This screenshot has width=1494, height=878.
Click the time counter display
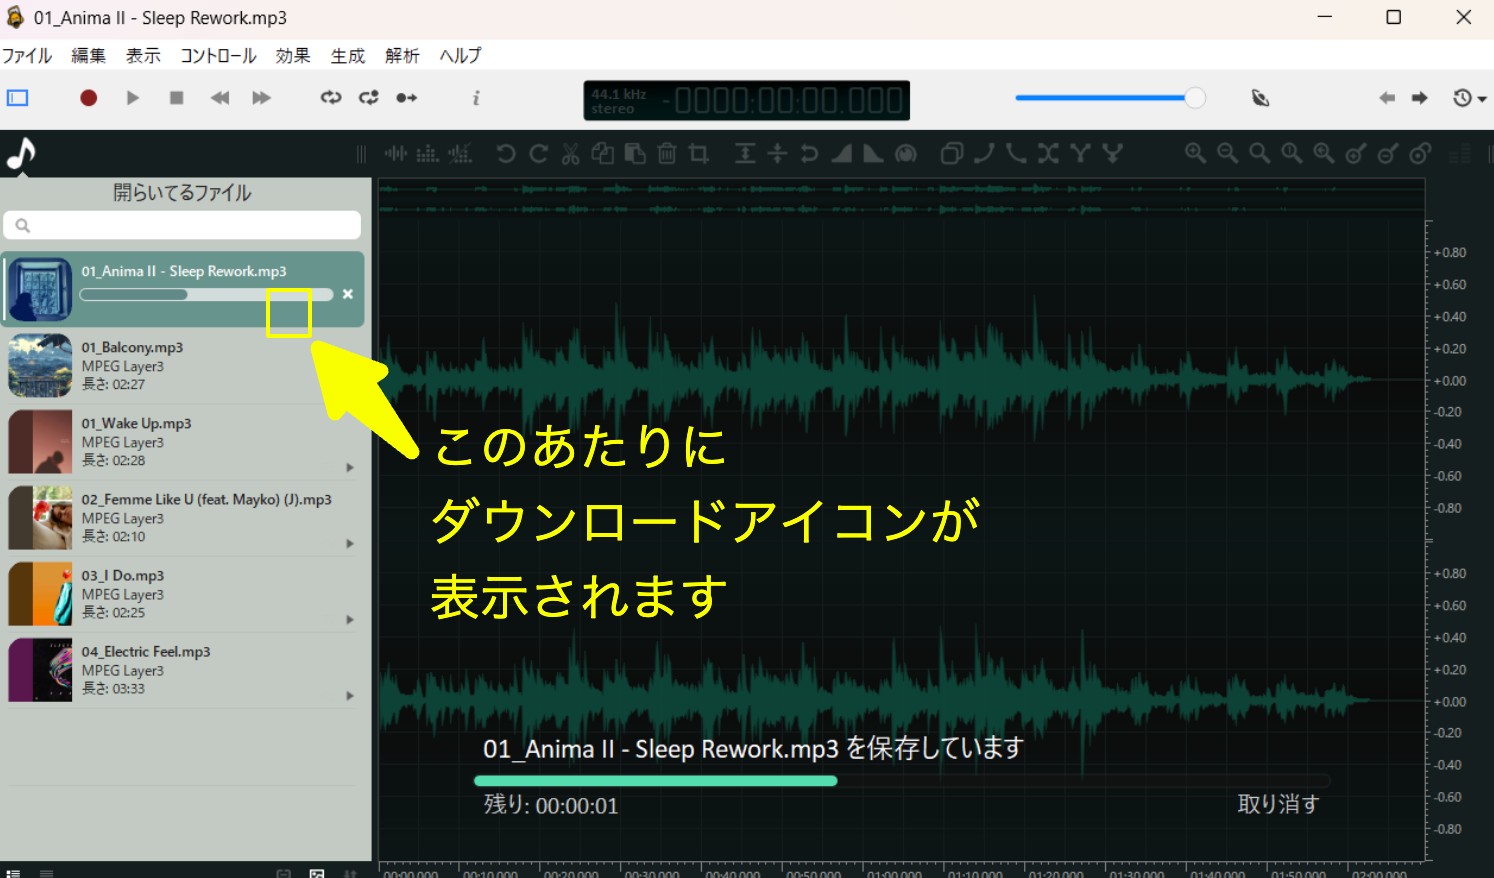point(747,100)
